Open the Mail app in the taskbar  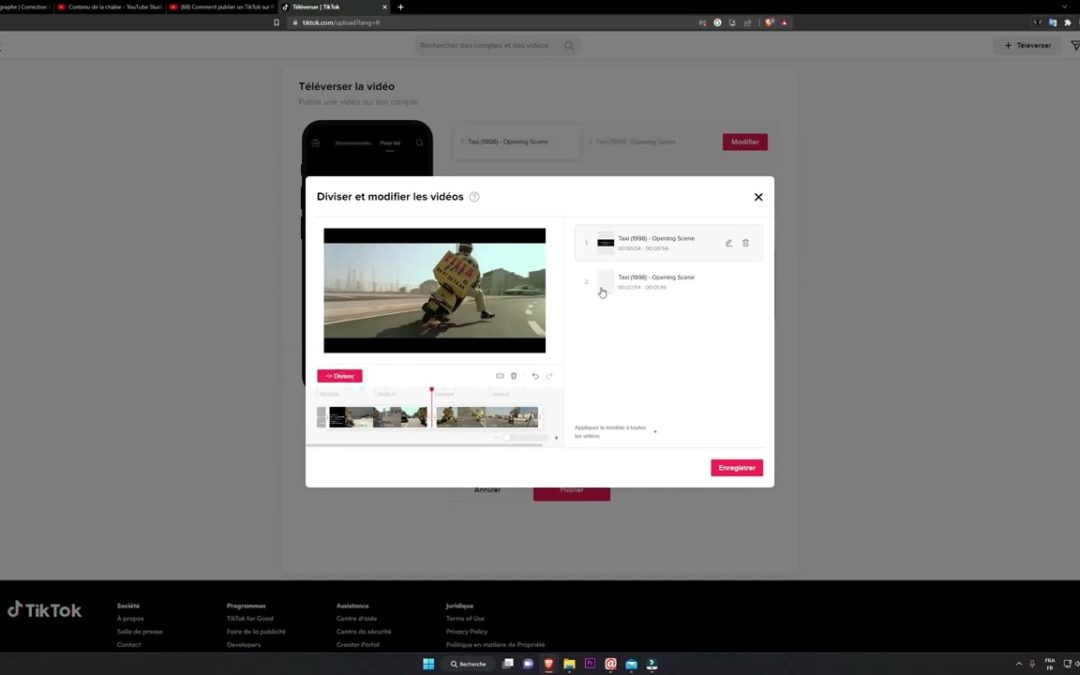[x=631, y=664]
